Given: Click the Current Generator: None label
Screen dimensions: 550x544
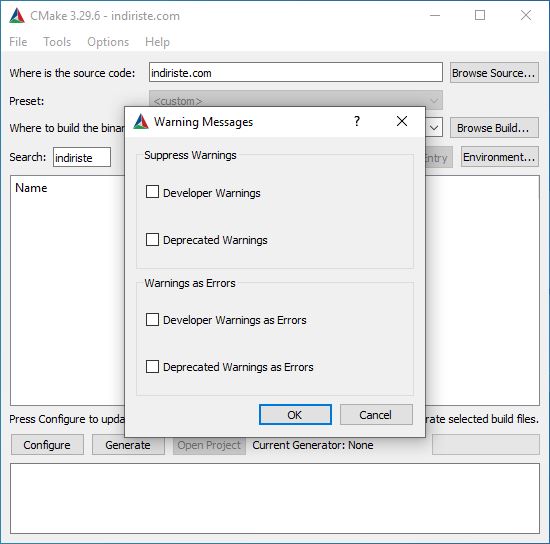Looking at the screenshot, I should pos(313,445).
